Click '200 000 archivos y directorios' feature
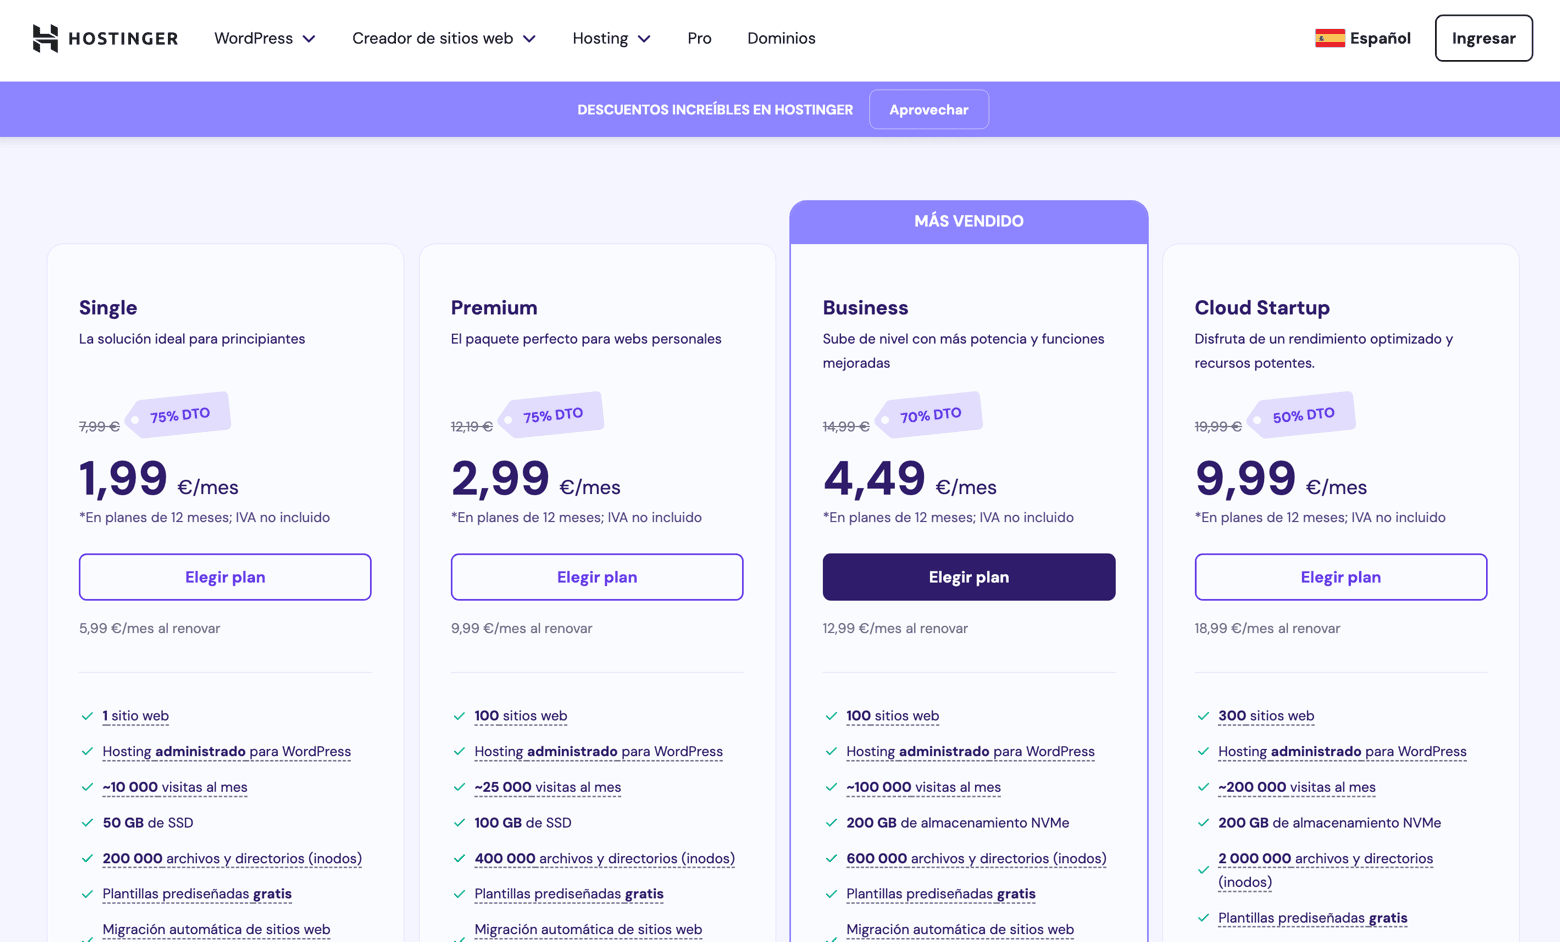The width and height of the screenshot is (1560, 942). click(x=232, y=858)
